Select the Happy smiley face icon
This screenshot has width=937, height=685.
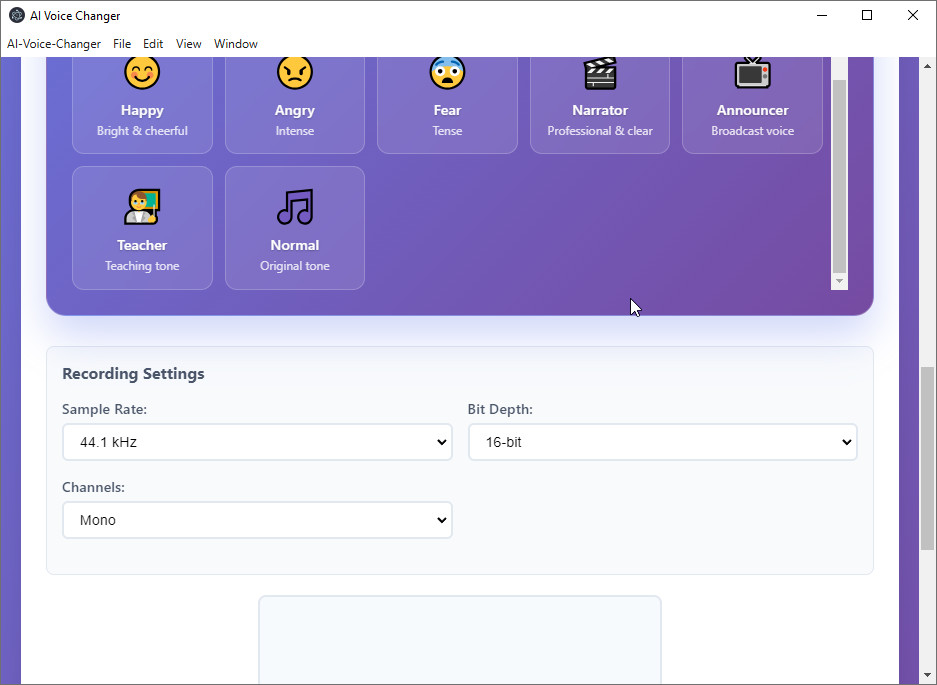[x=142, y=73]
